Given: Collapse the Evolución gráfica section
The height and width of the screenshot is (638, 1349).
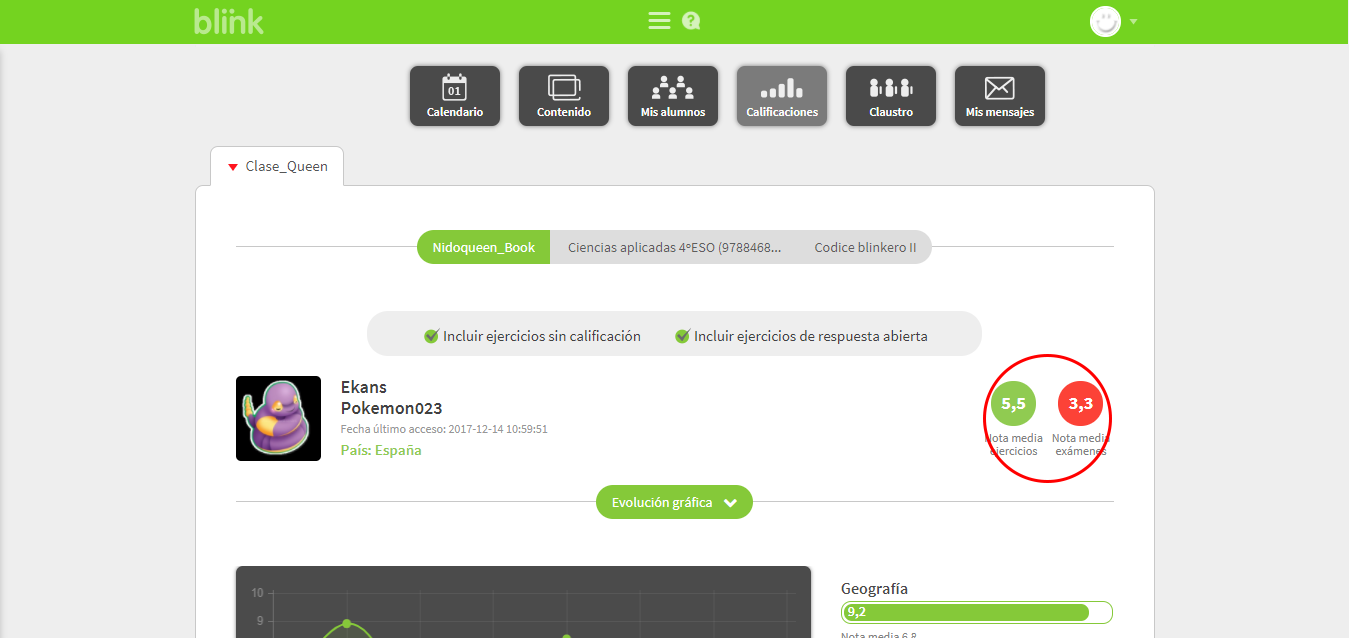Looking at the screenshot, I should (674, 502).
